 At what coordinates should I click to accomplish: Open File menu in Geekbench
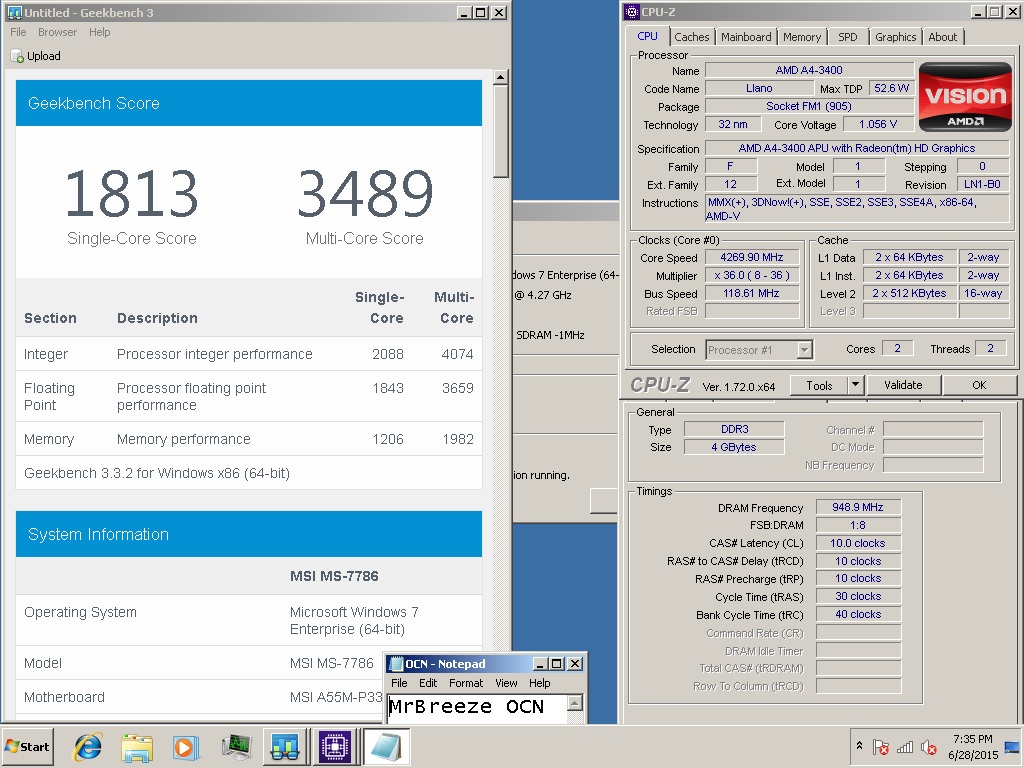click(18, 32)
